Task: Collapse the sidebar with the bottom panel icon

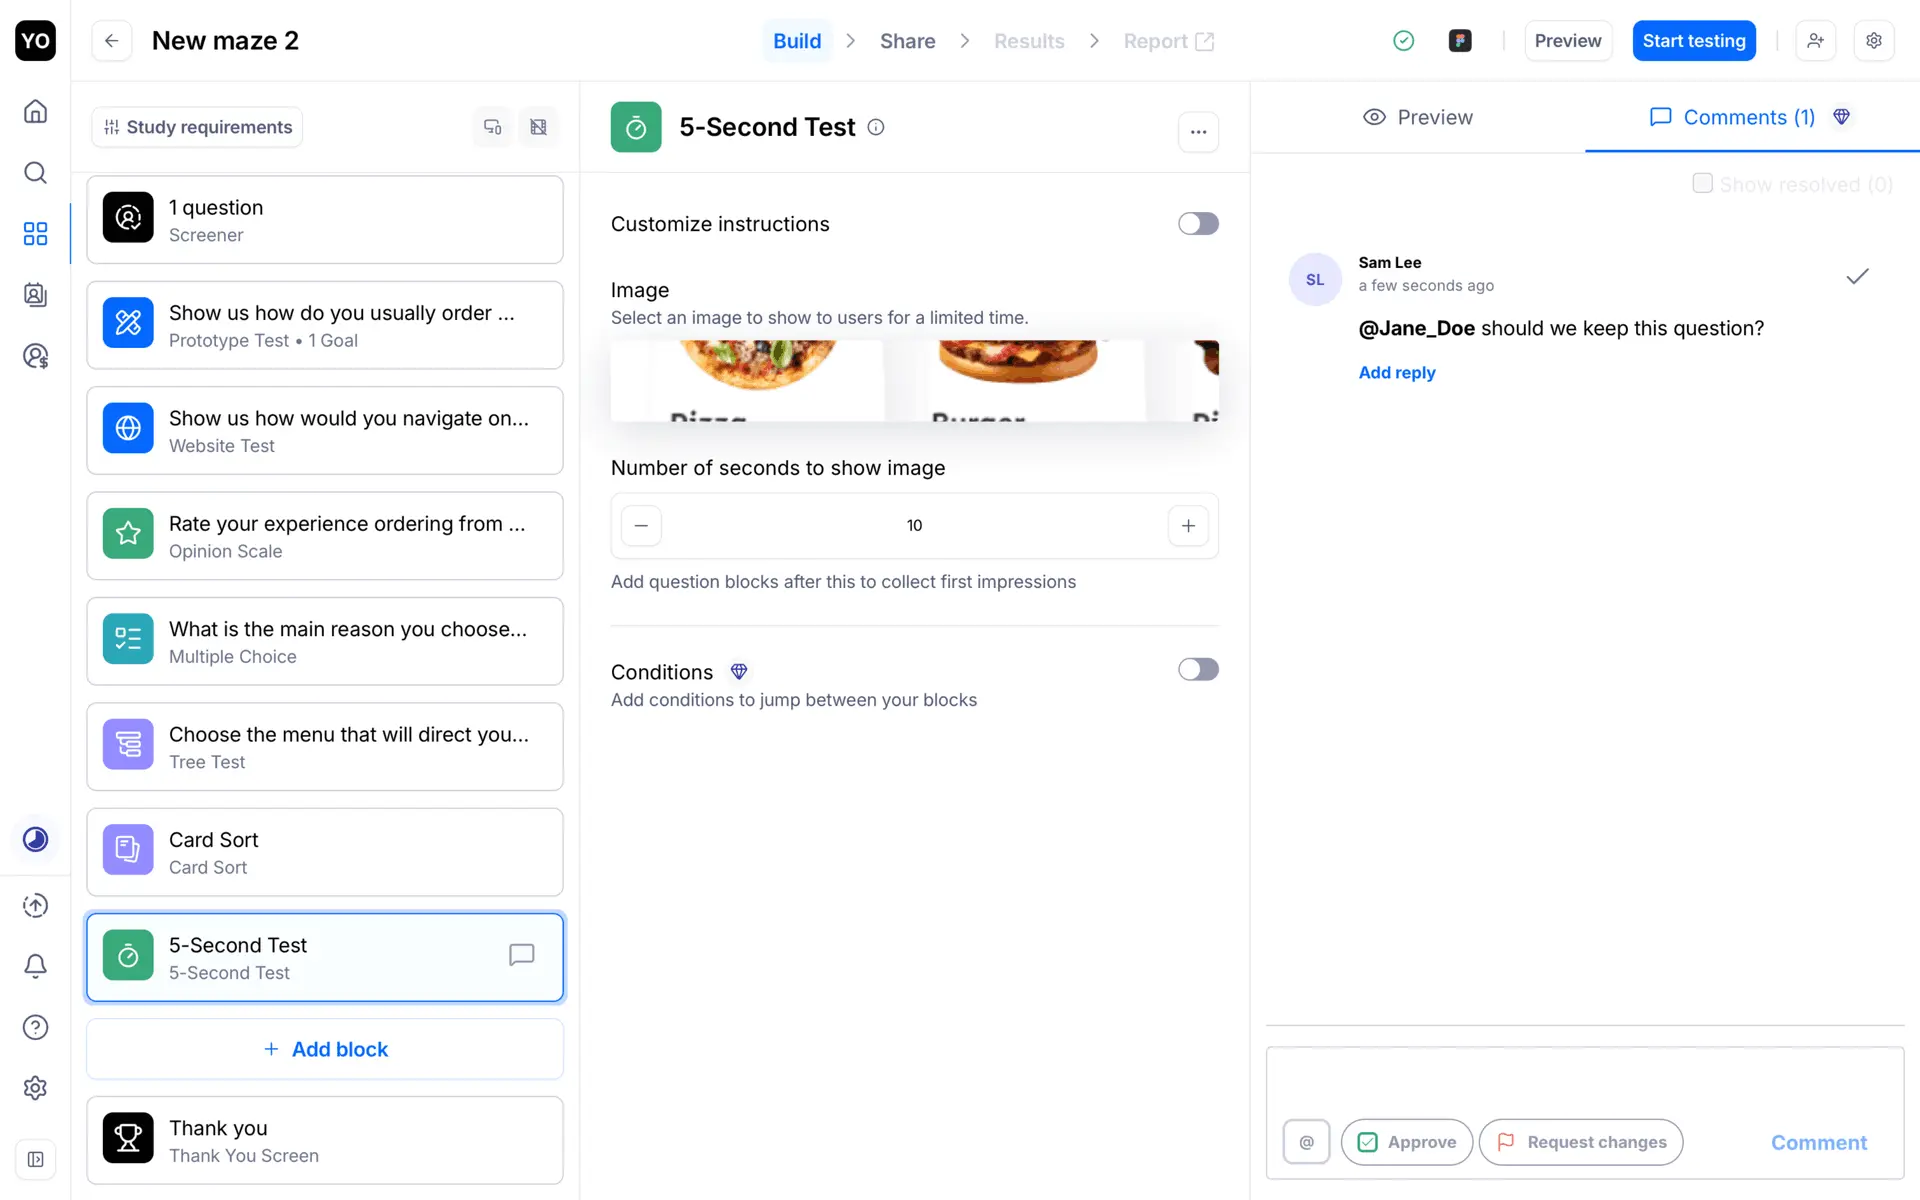Action: click(x=35, y=1160)
